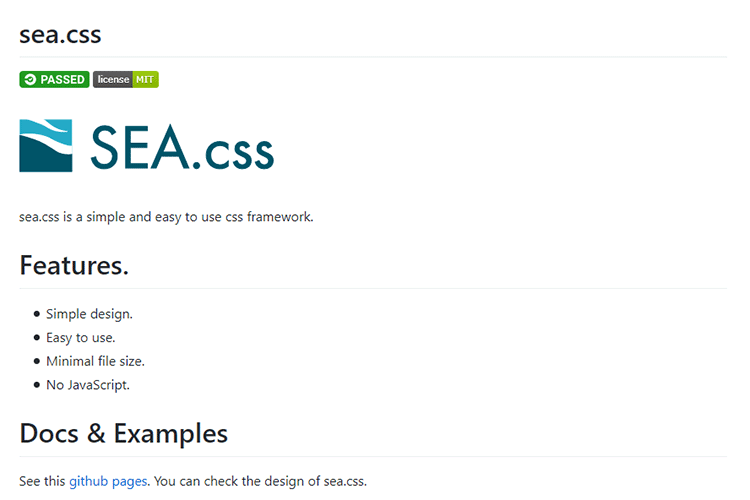Click the "Minimal file size." list item
This screenshot has width=750, height=500.
[95, 361]
